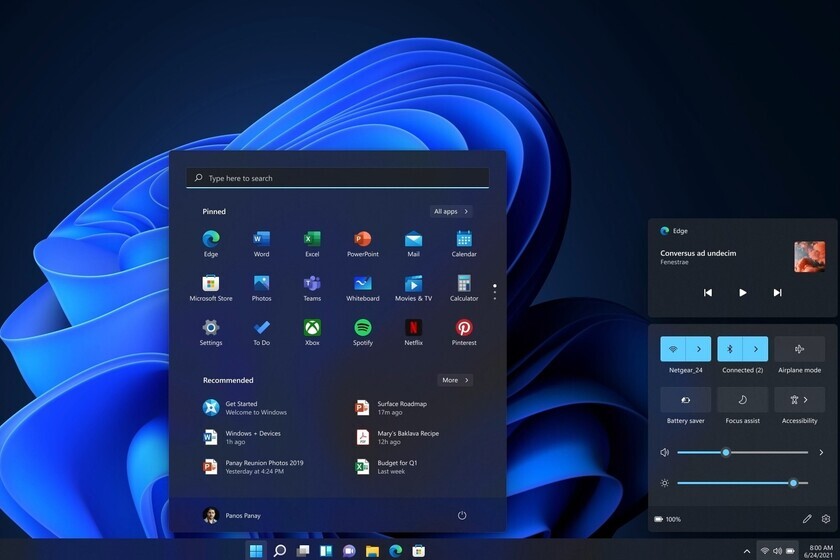
Task: Launch Word from pinned apps
Action: 261,244
